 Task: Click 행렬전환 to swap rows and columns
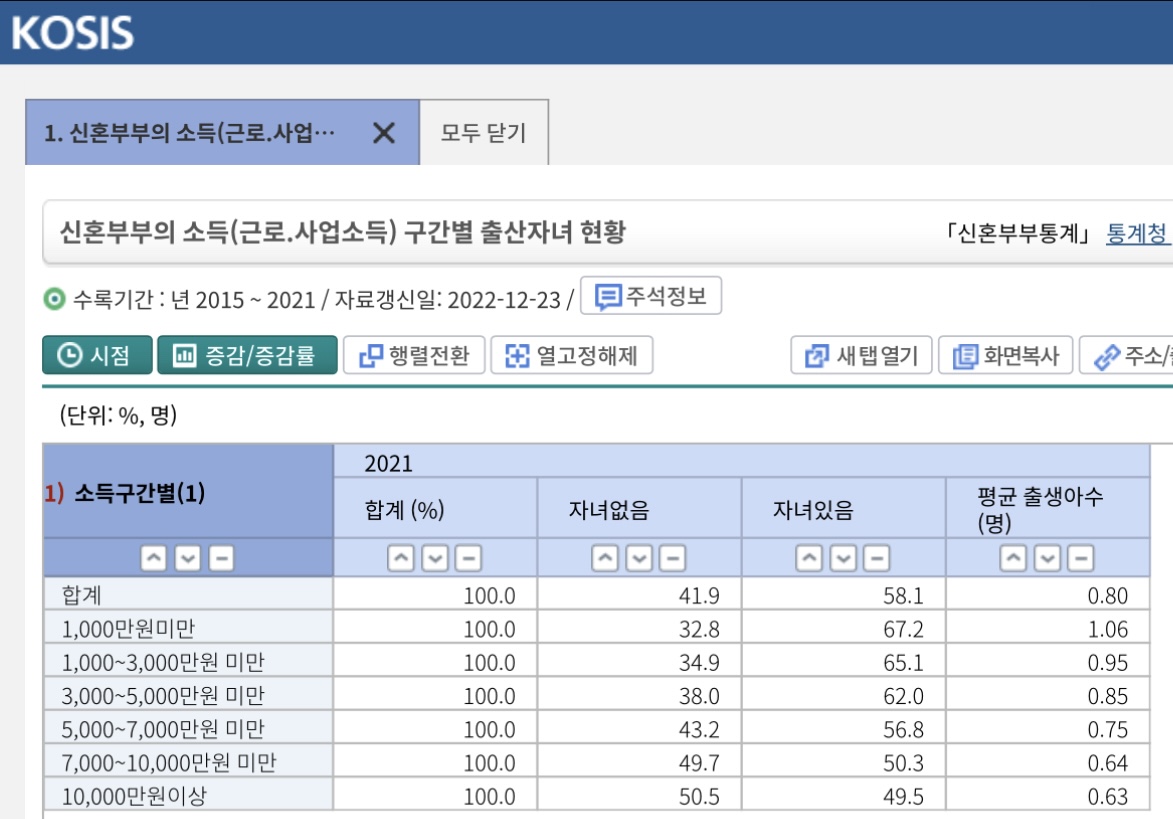click(414, 355)
